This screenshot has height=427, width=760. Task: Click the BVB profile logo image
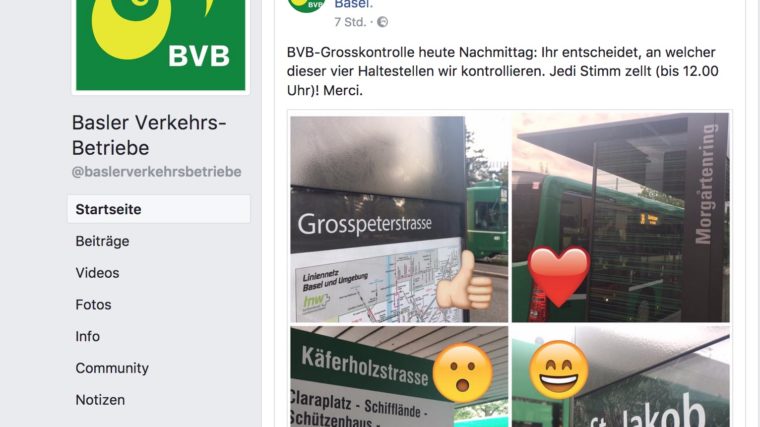[x=160, y=45]
